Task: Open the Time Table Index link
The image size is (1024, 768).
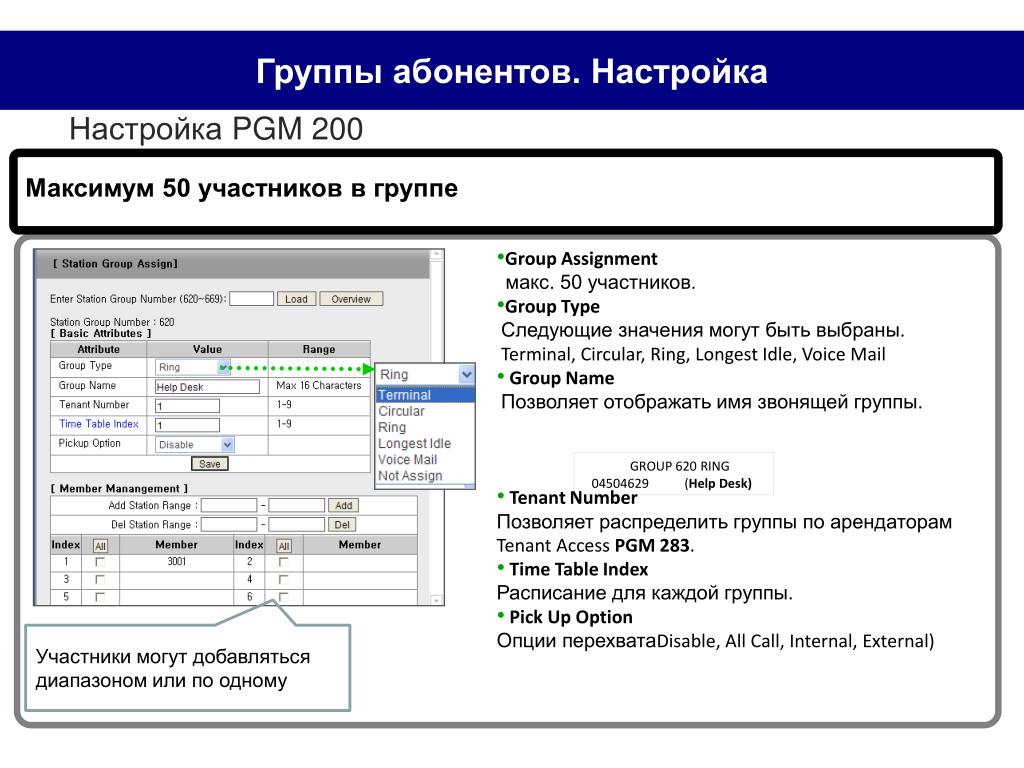Action: [99, 424]
